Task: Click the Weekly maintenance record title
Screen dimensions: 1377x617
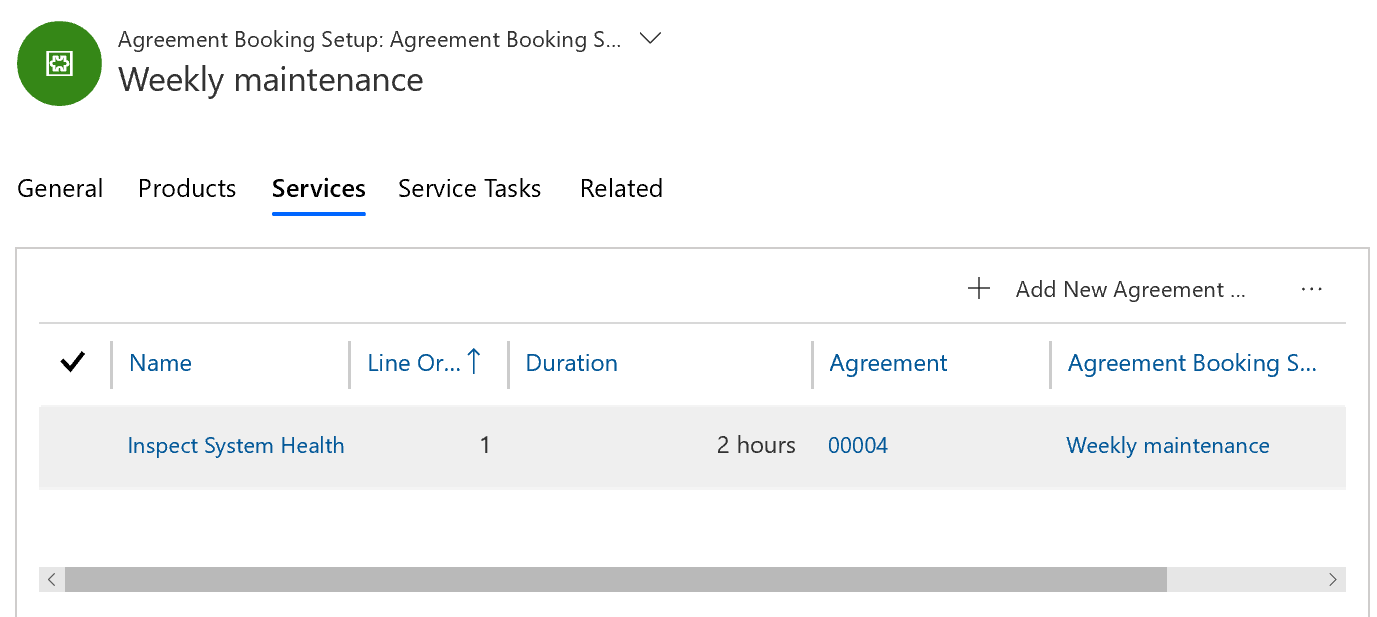Action: point(271,80)
